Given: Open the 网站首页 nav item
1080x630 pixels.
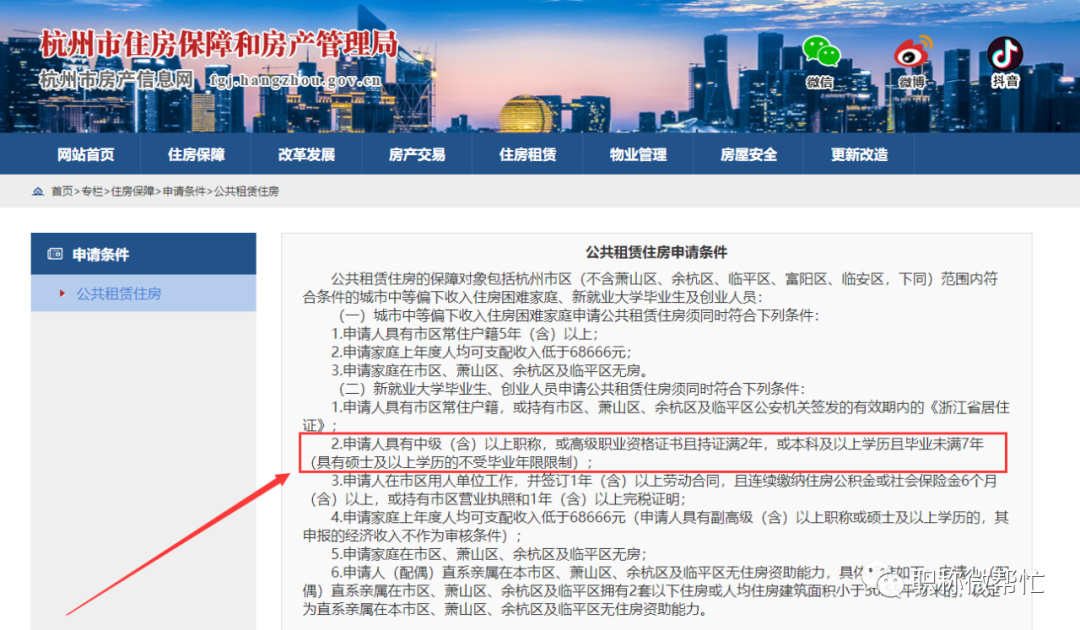Looking at the screenshot, I should coord(85,154).
